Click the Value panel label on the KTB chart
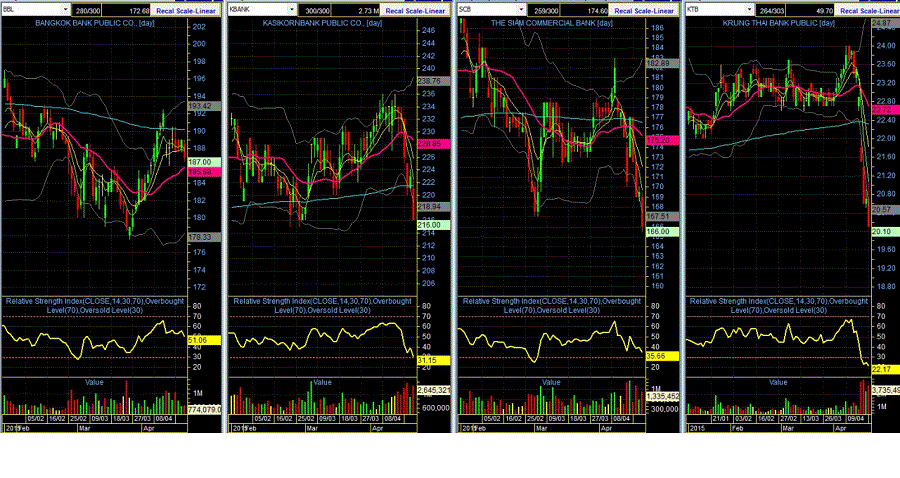This screenshot has height=478, width=900. [x=778, y=382]
